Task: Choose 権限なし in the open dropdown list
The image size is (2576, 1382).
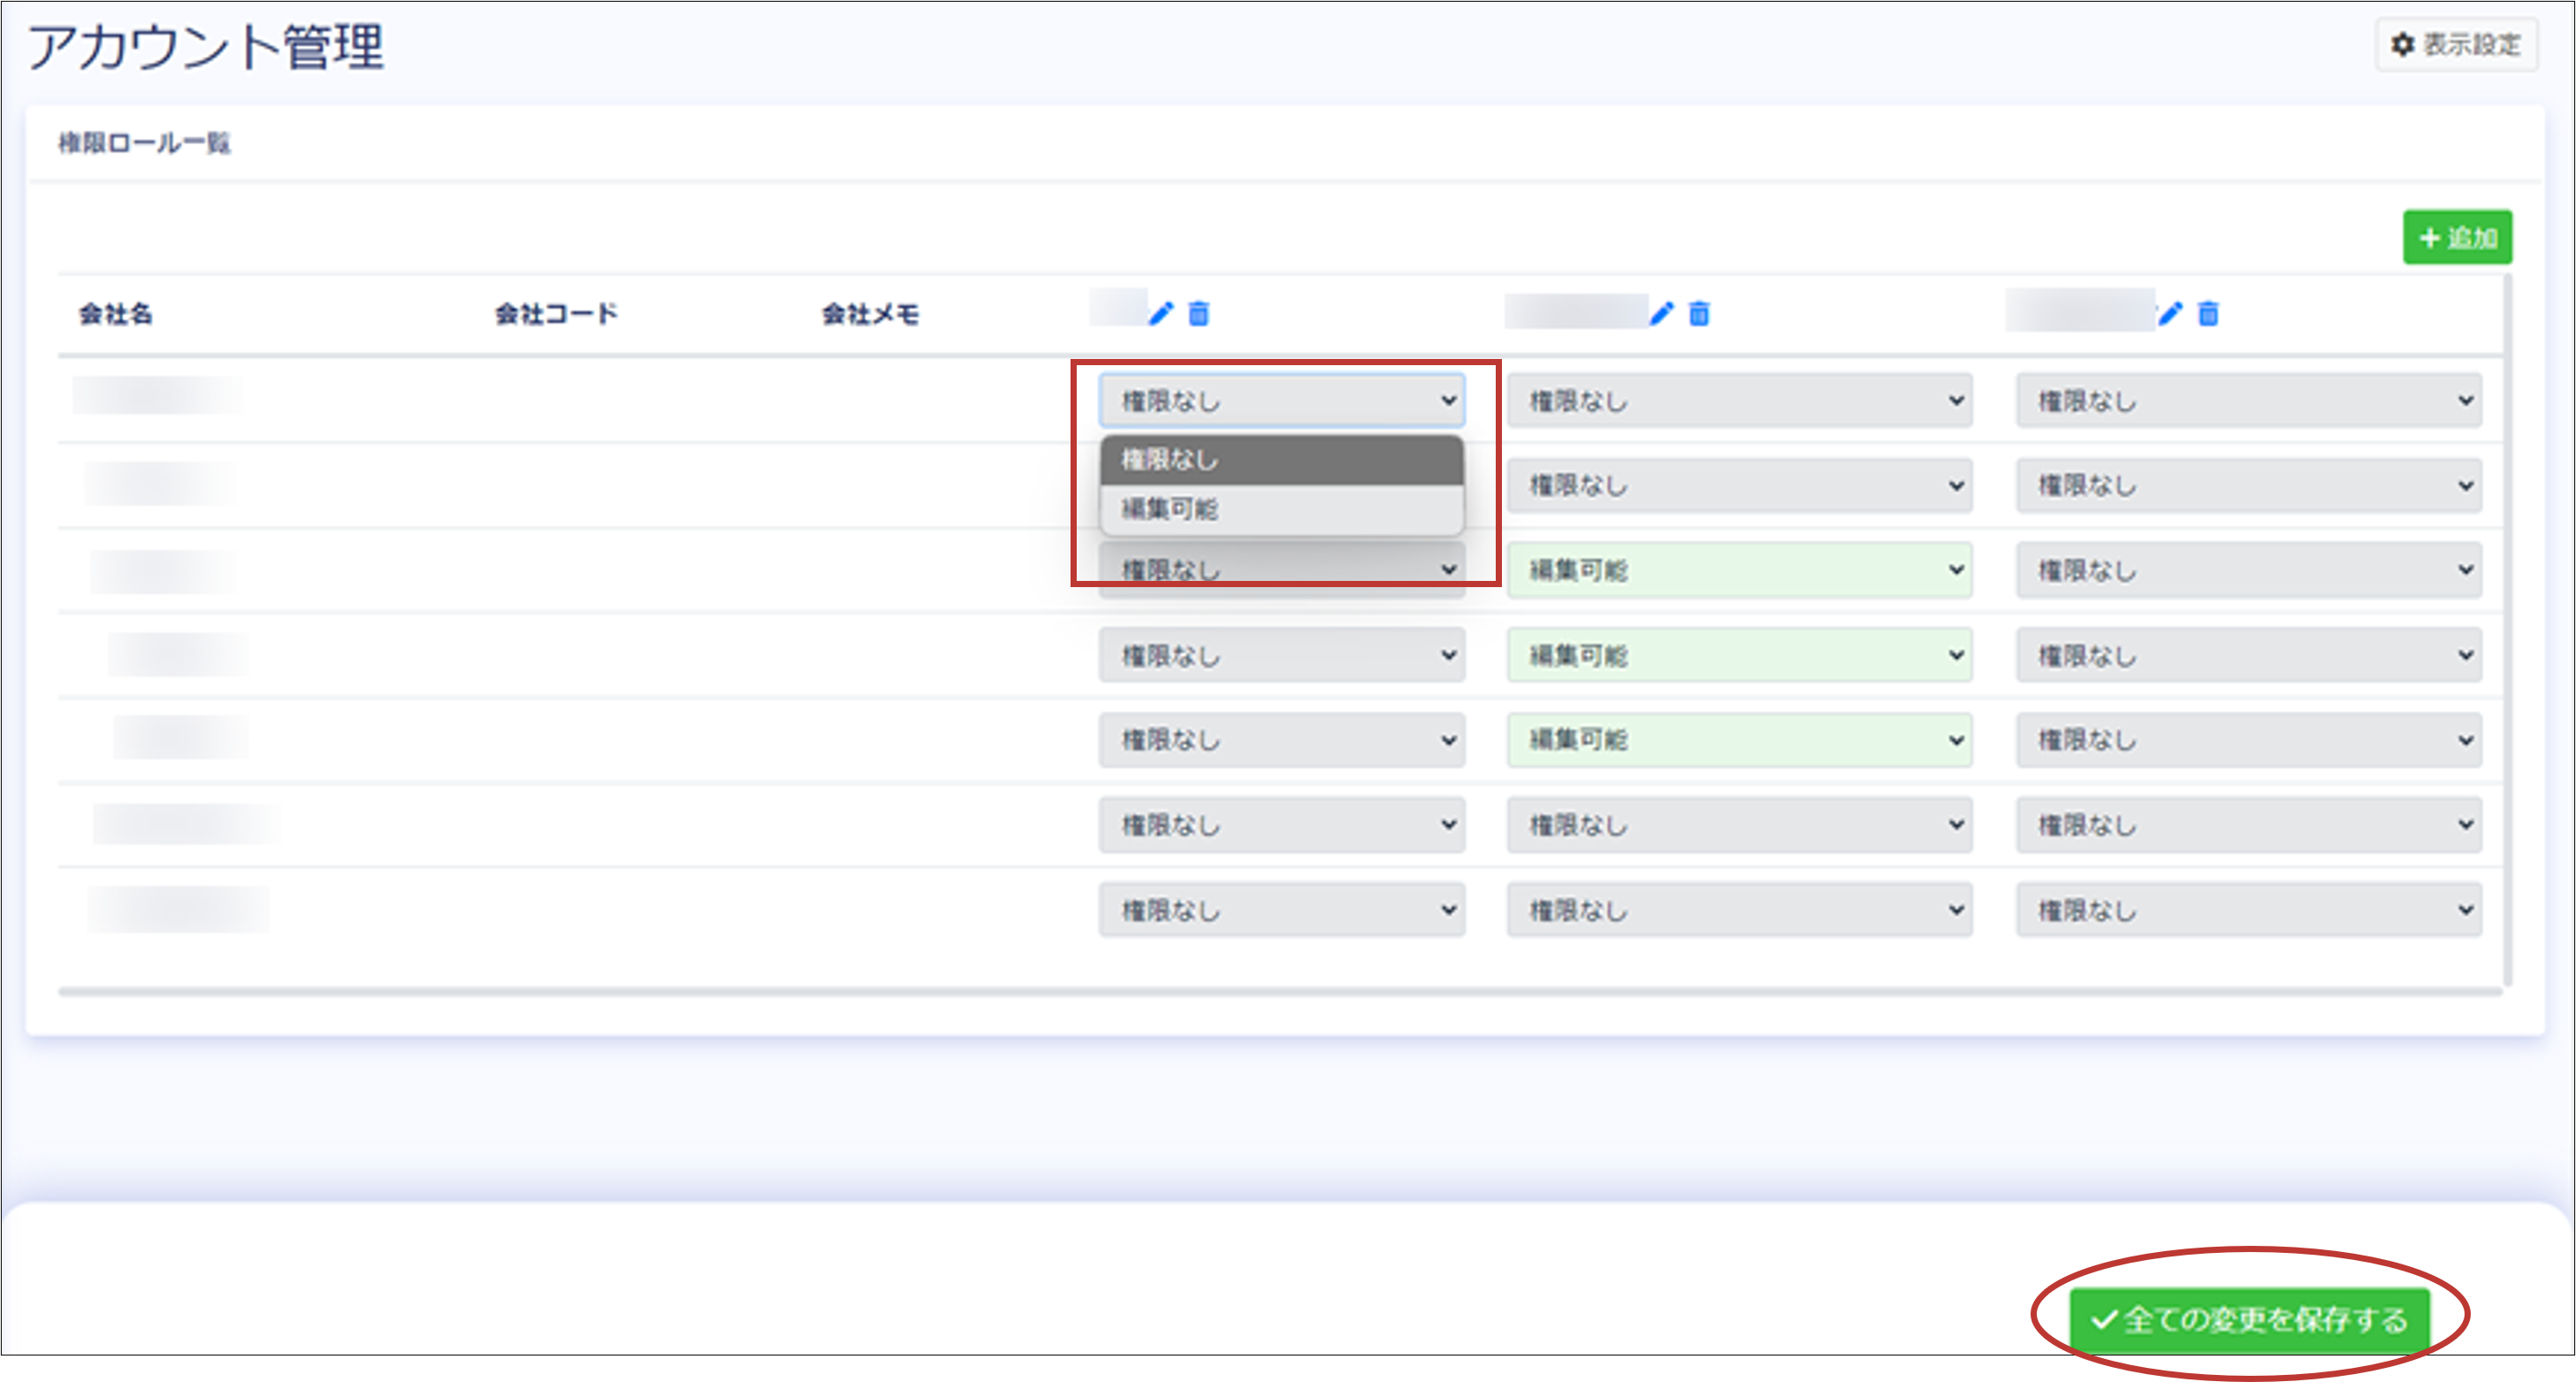Action: pyautogui.click(x=1282, y=460)
